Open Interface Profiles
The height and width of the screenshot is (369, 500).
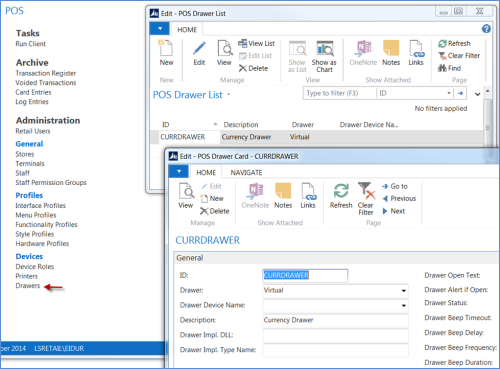41,205
